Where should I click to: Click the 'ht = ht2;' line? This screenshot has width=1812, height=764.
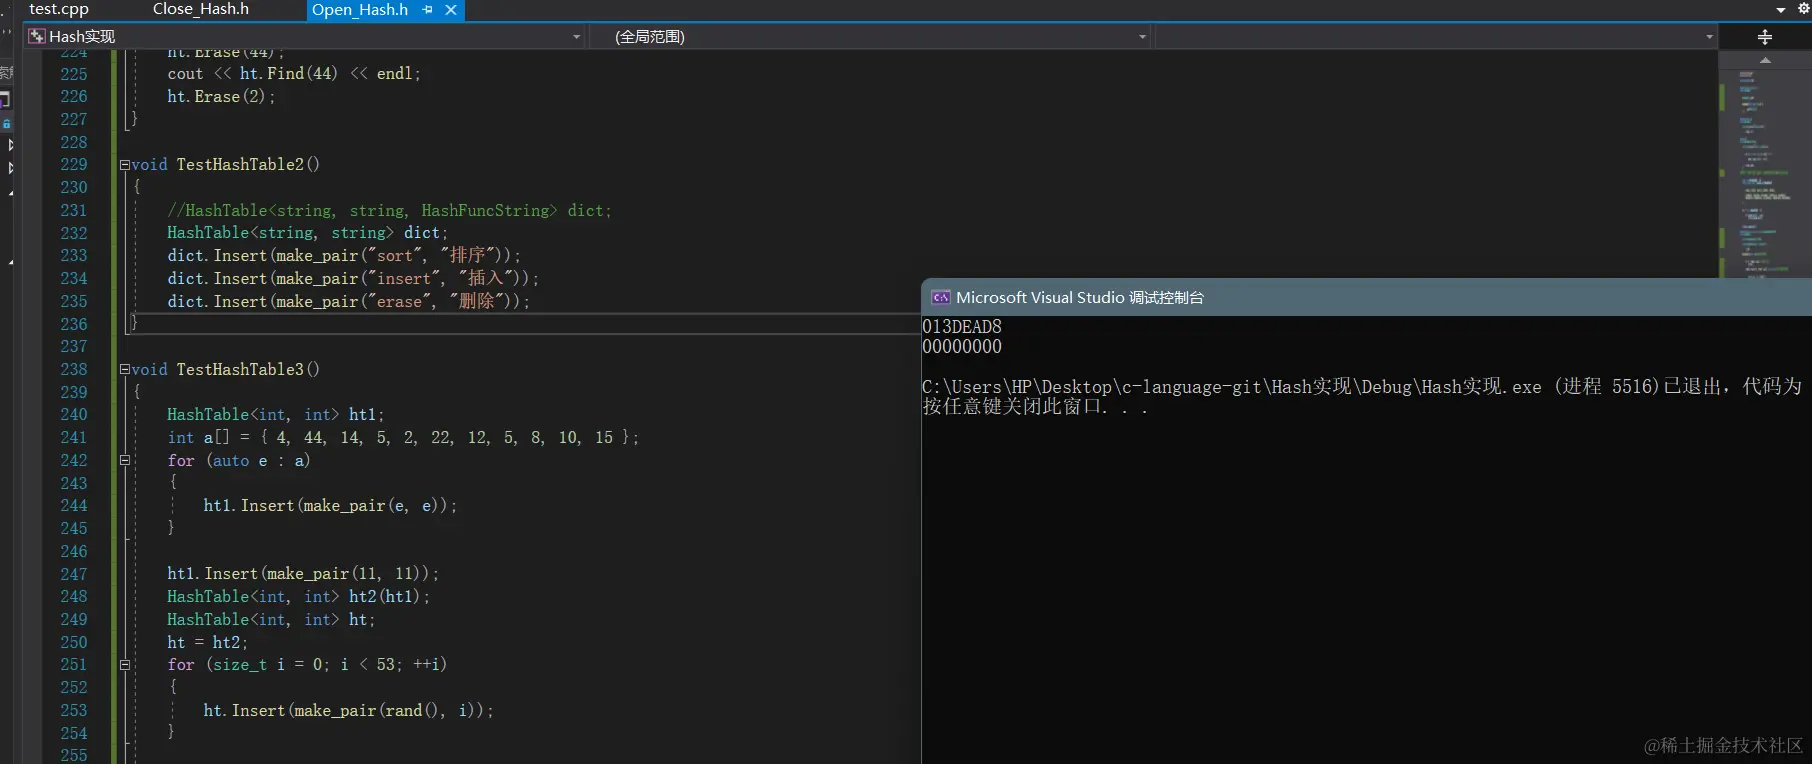[x=207, y=643]
